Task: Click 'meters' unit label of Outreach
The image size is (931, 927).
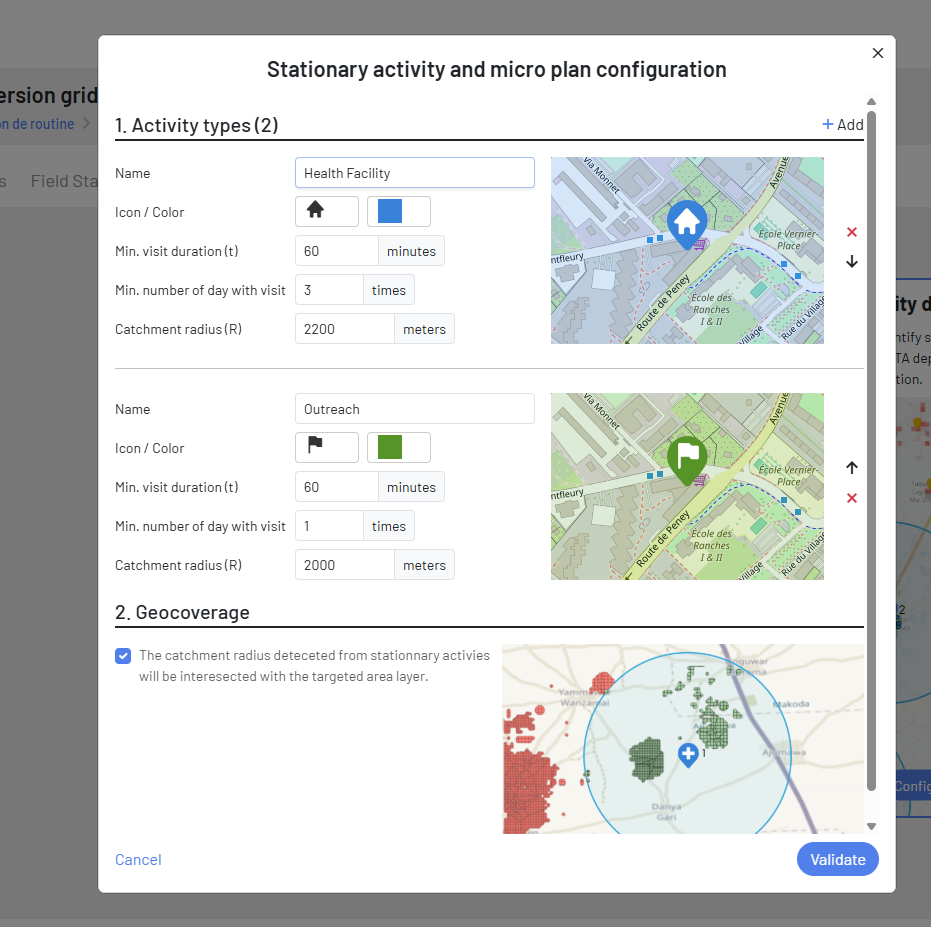Action: click(424, 565)
